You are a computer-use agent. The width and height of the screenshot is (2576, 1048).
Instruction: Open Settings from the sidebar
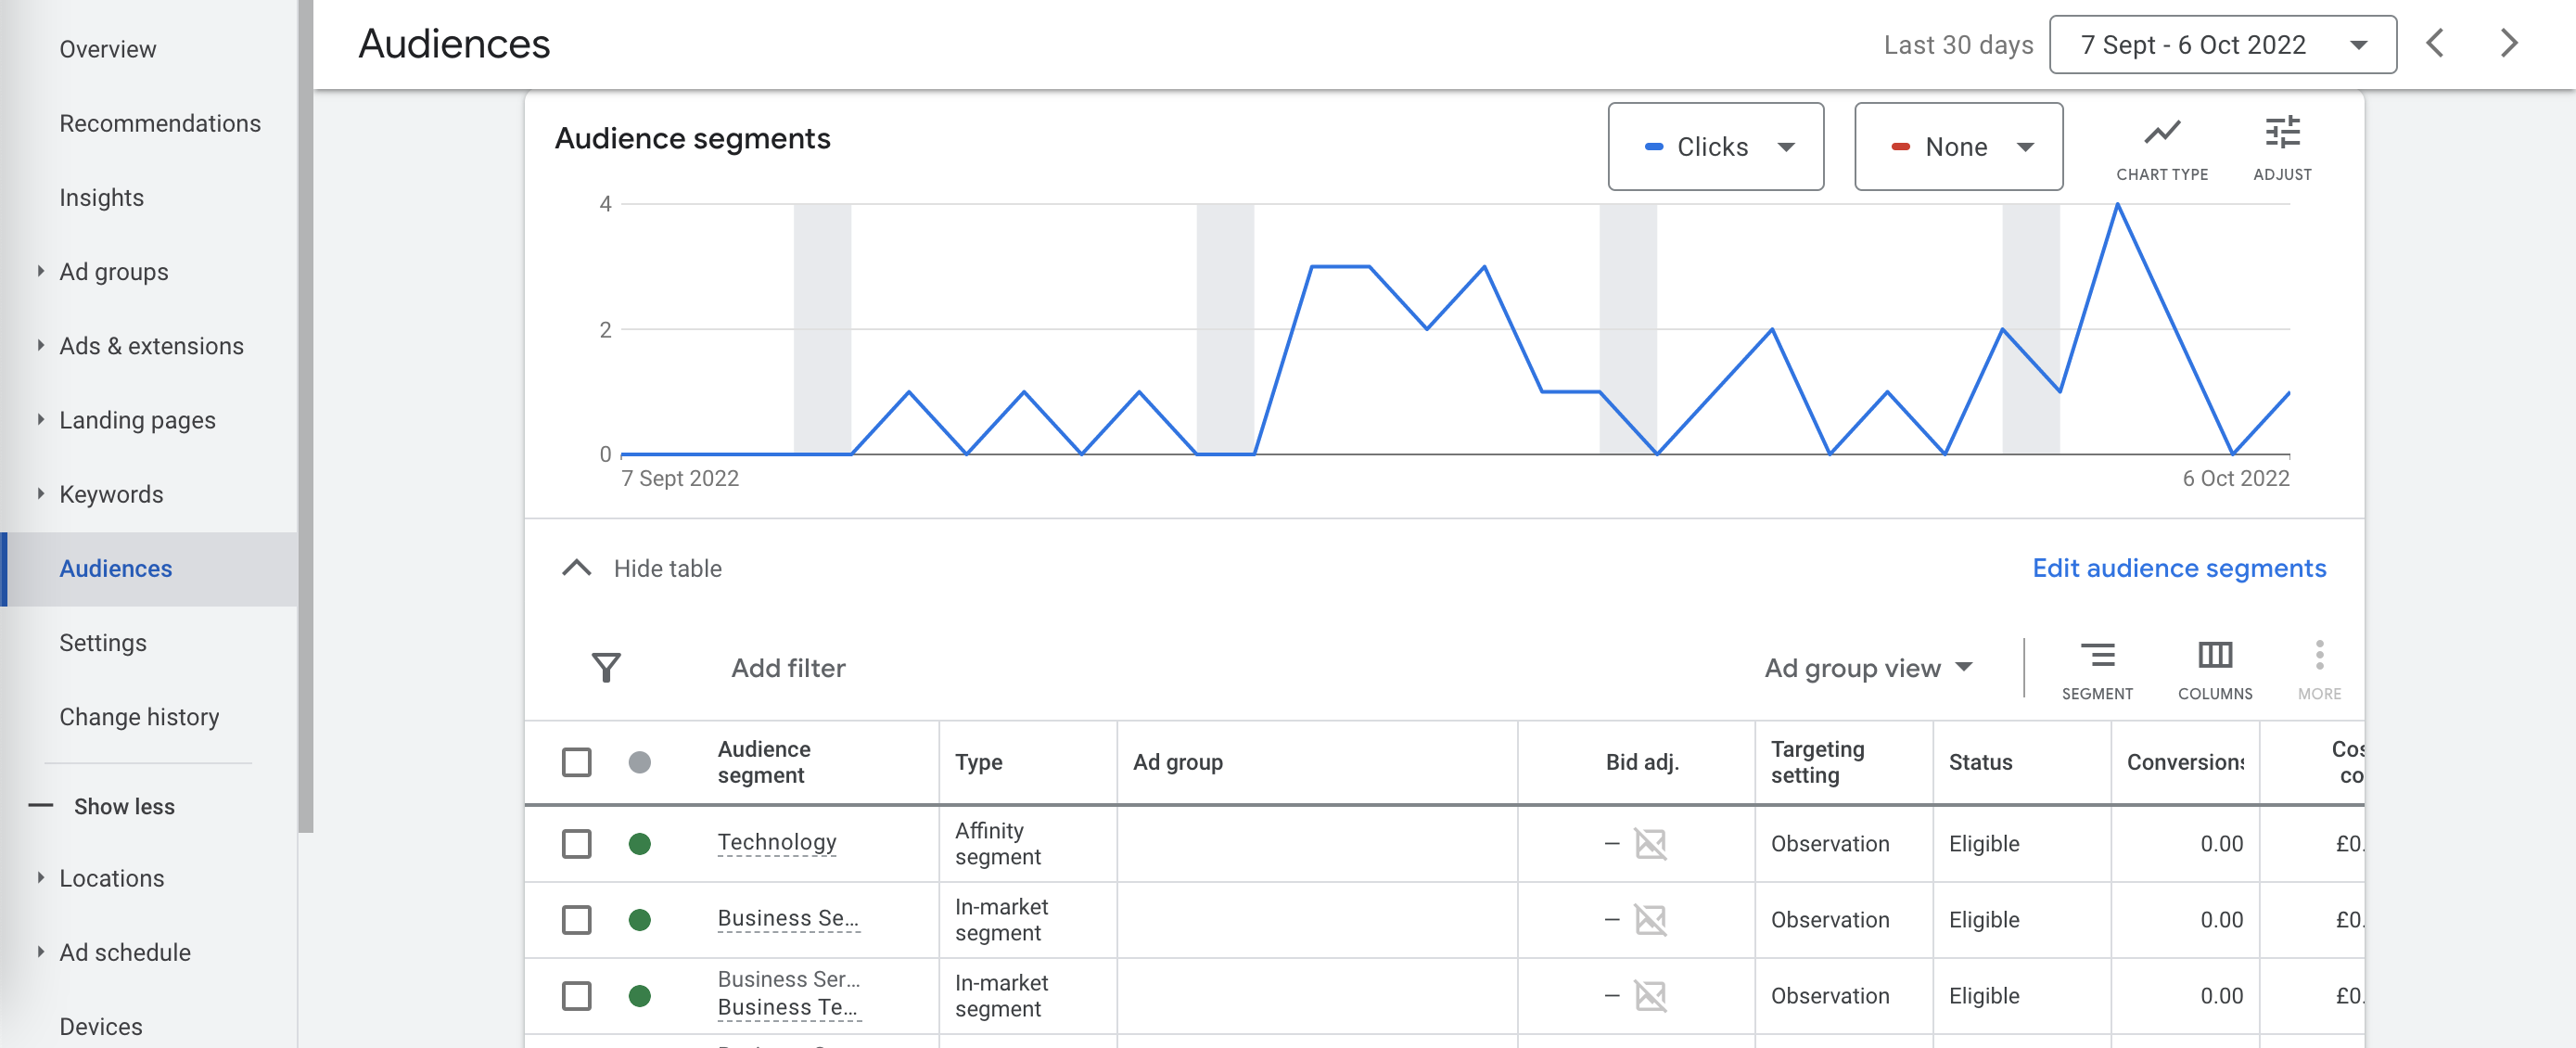pos(102,642)
